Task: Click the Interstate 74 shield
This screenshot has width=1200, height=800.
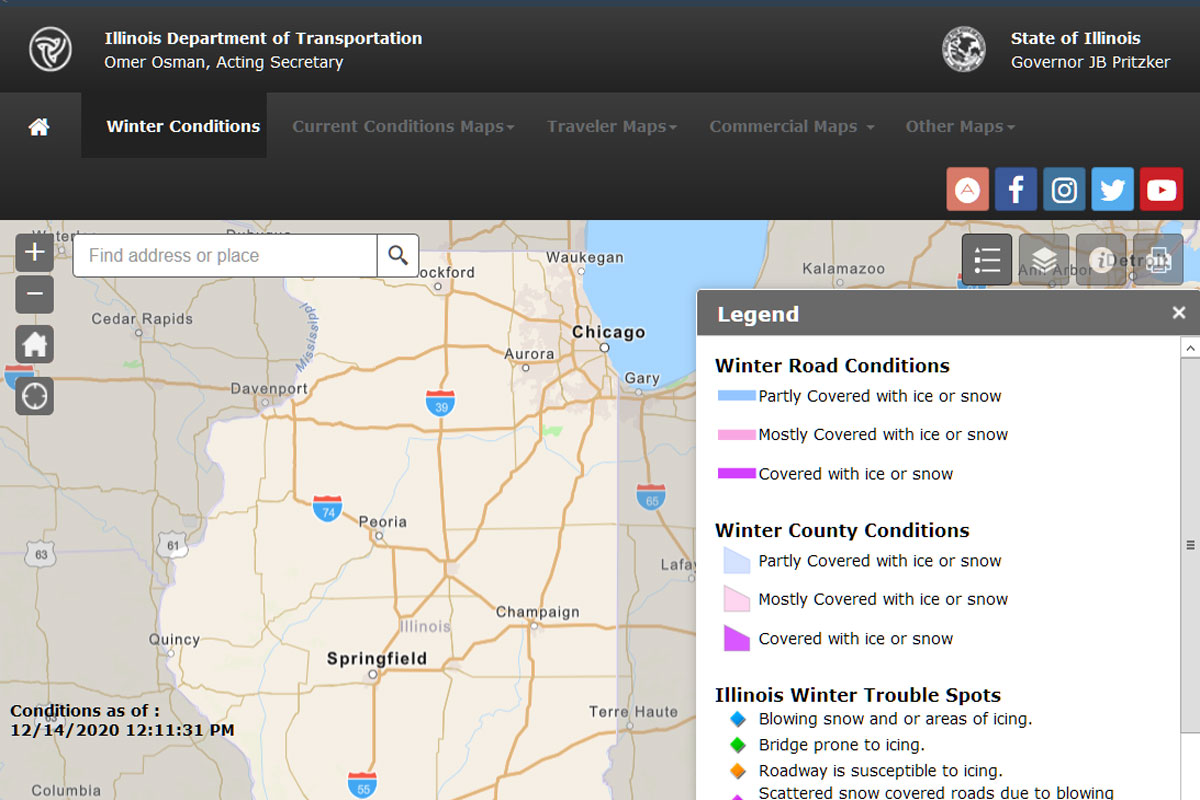Action: click(x=327, y=508)
